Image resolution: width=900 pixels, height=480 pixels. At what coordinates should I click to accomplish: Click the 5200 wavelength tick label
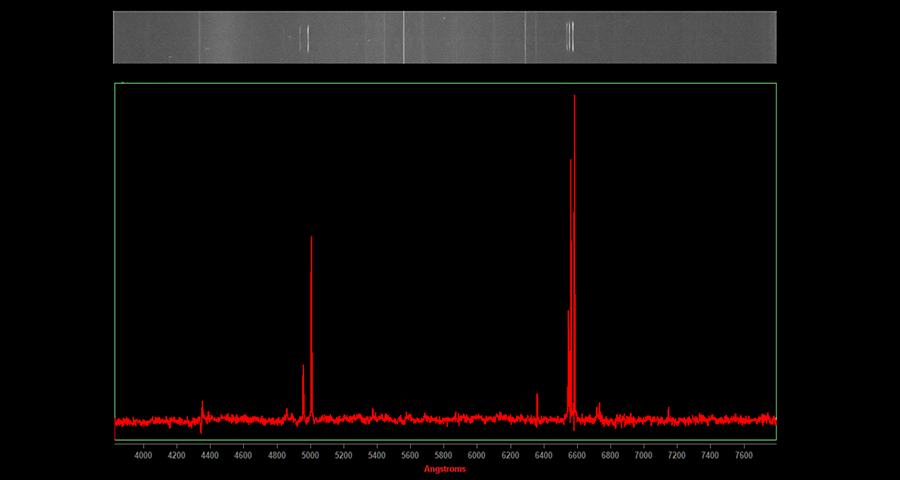pyautogui.click(x=343, y=455)
